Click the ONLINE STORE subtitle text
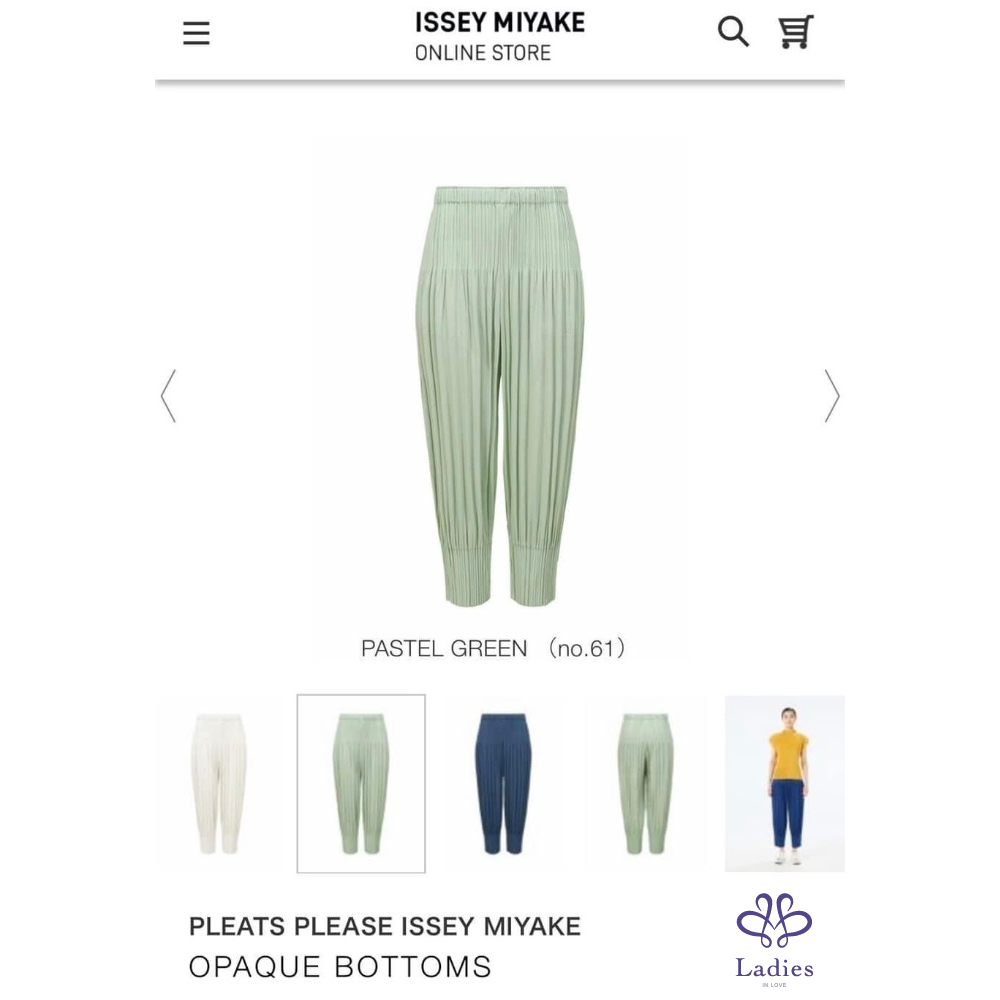 click(483, 53)
